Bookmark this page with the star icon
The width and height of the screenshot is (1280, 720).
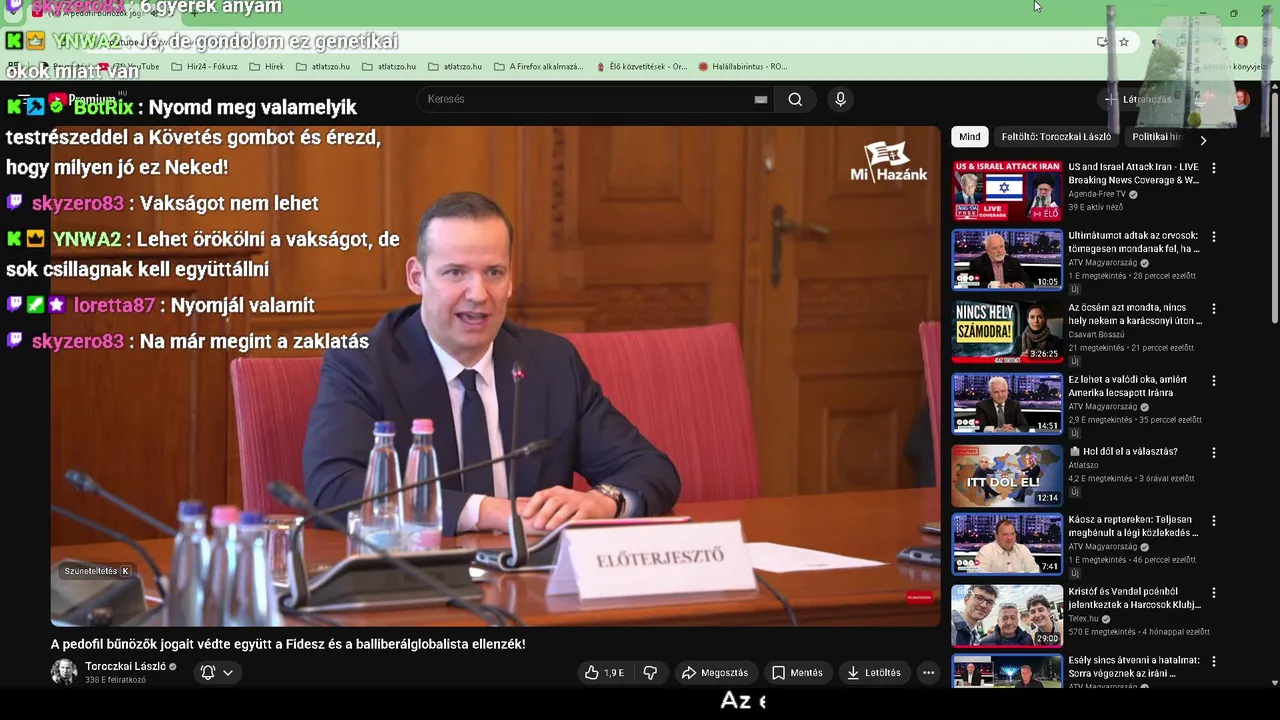[1124, 42]
